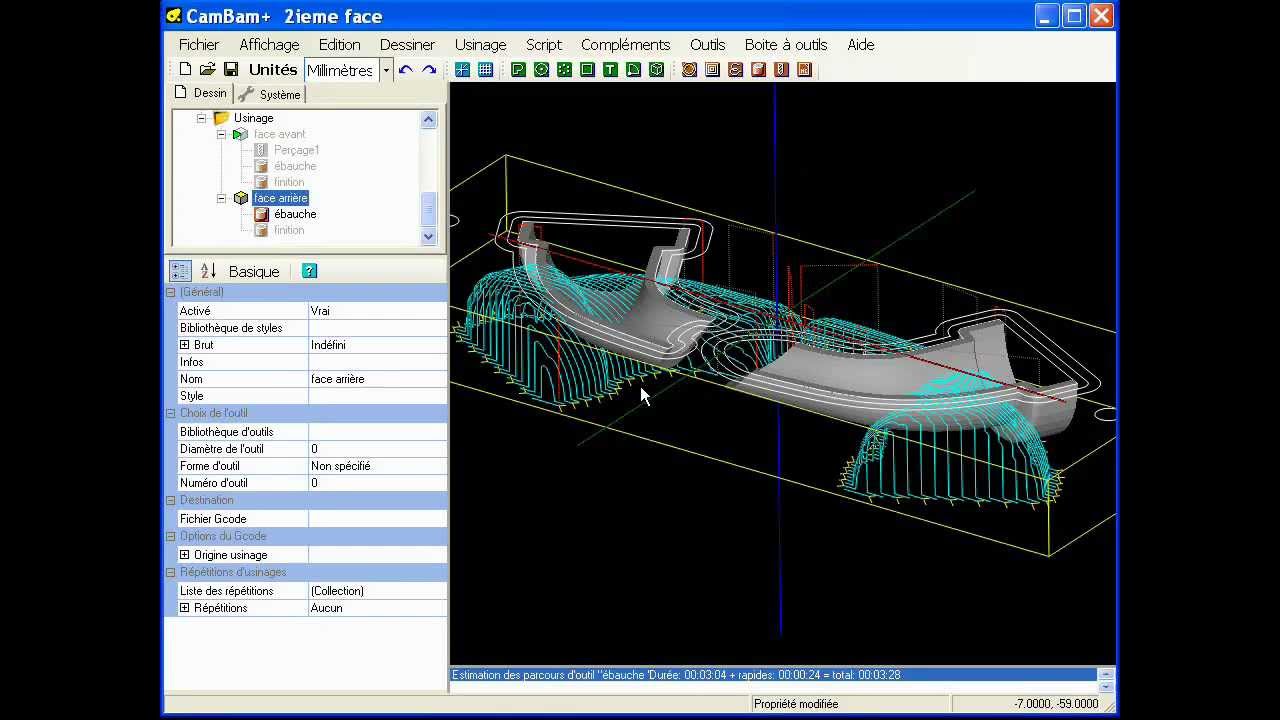1280x720 pixels.
Task: Toggle the Basique property display mode
Action: (254, 271)
